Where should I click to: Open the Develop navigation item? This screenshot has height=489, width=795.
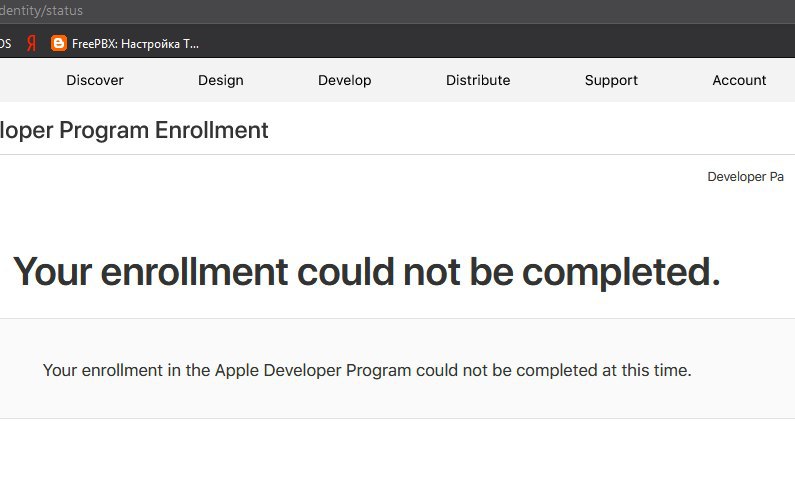[x=345, y=80]
